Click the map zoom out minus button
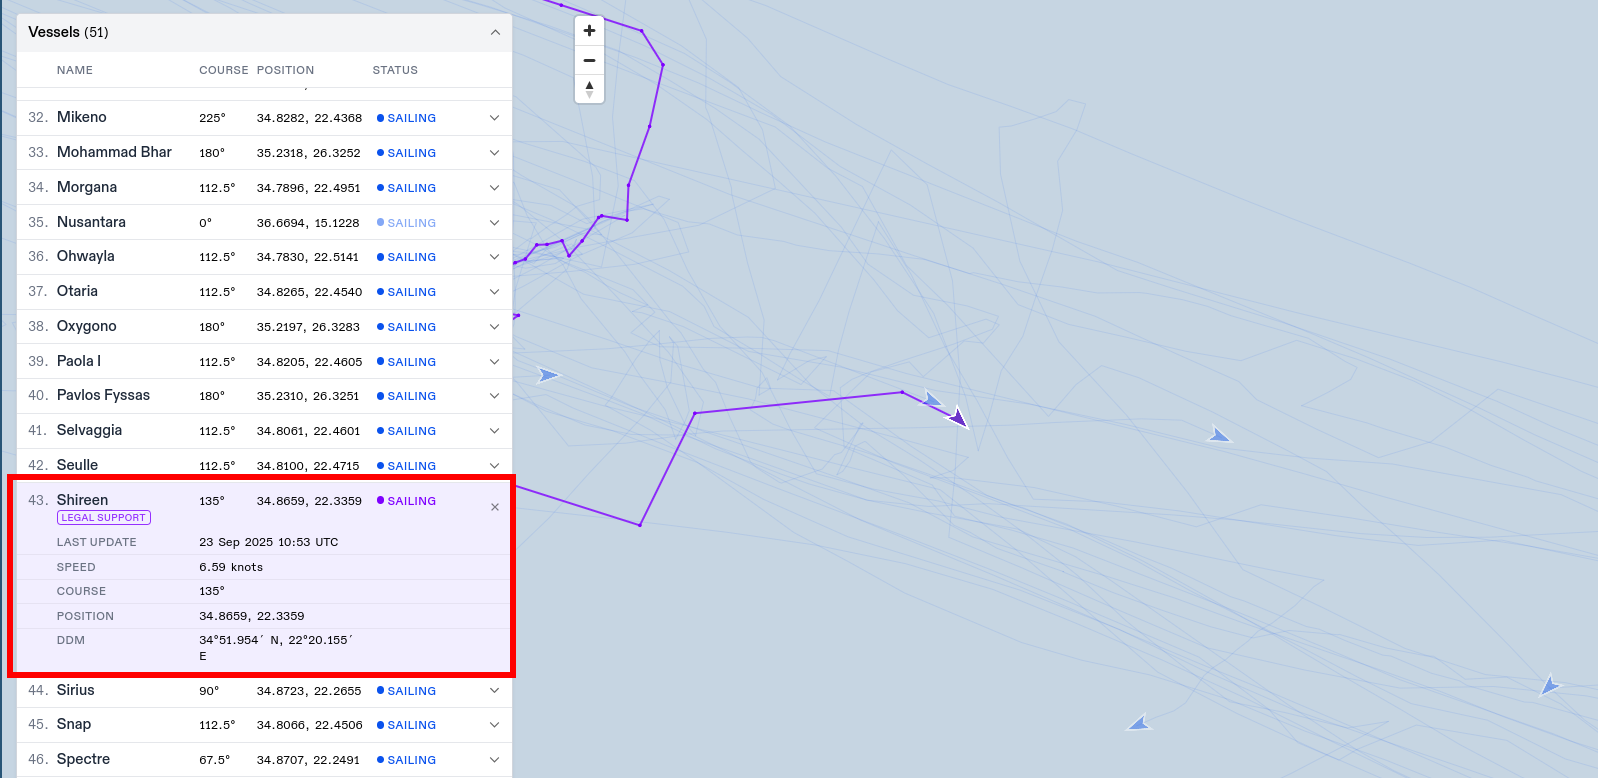 (589, 60)
